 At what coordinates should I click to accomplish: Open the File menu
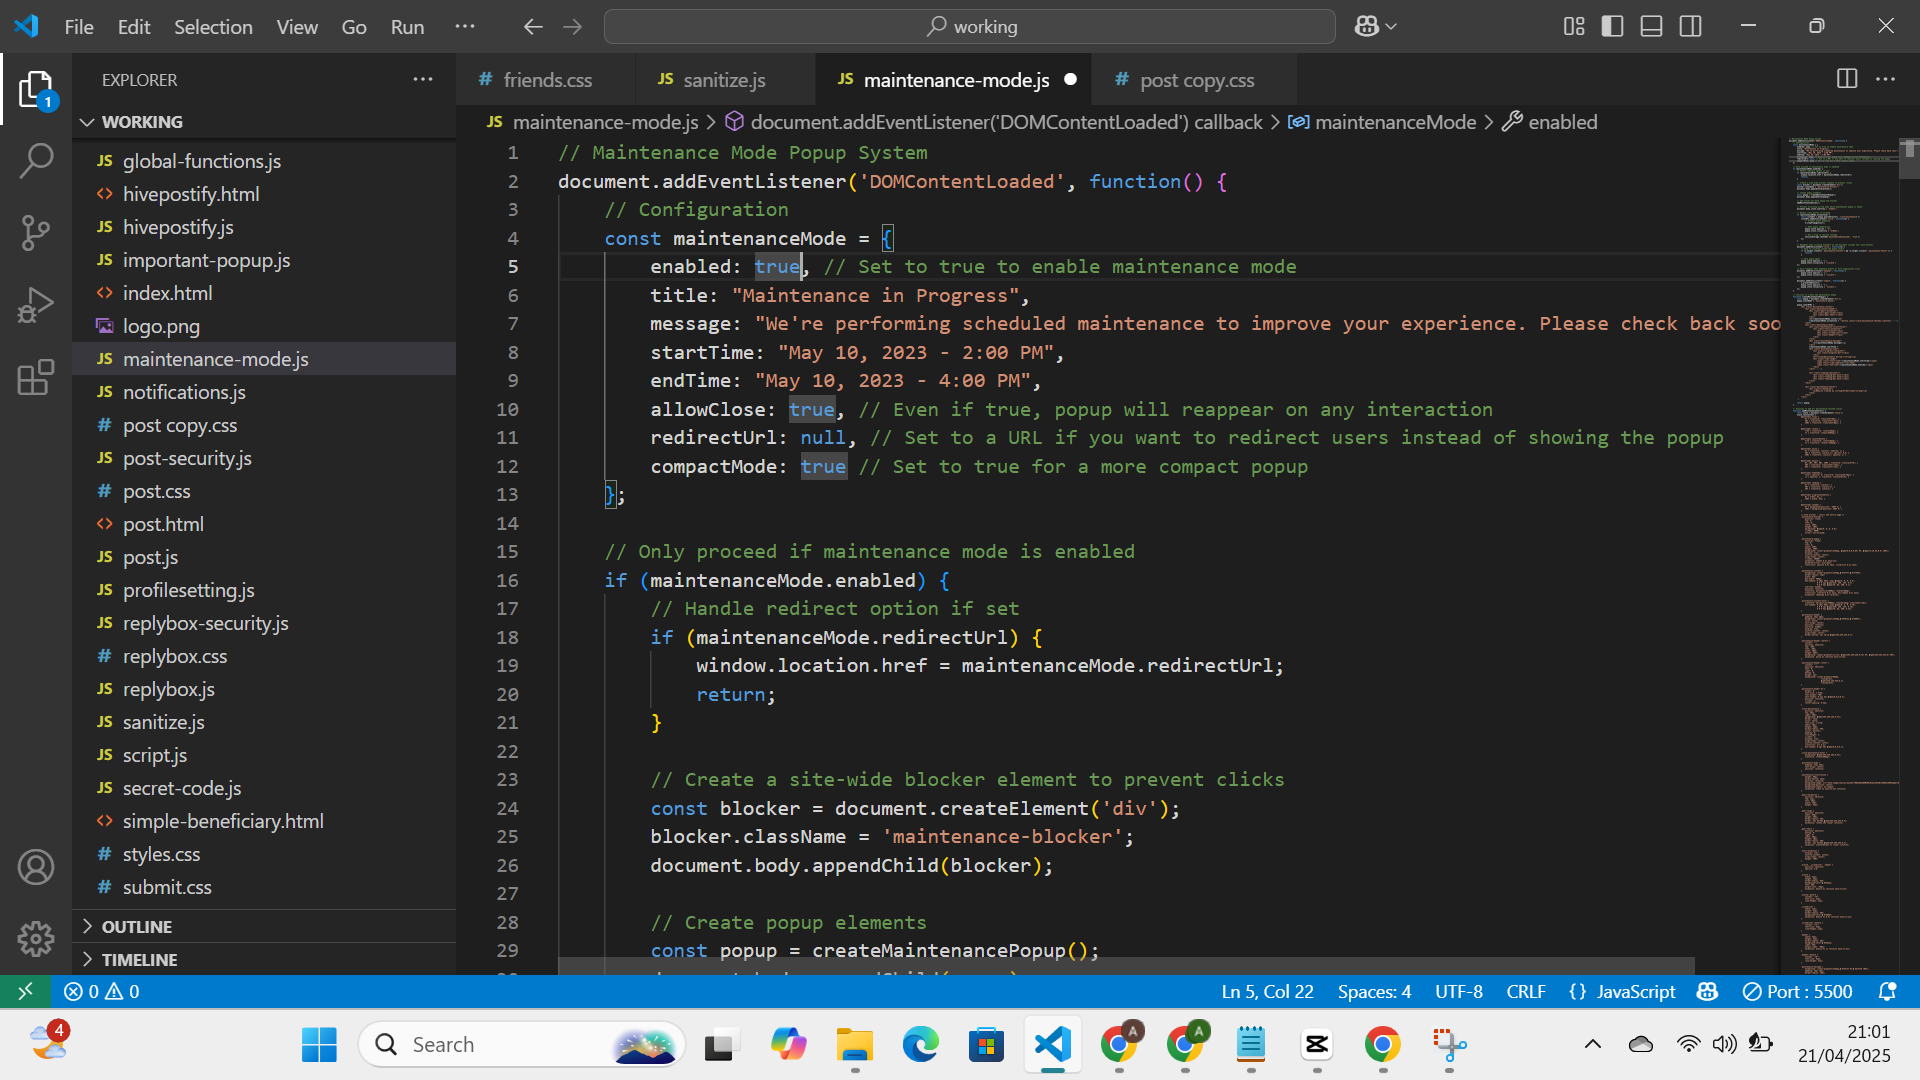point(79,27)
